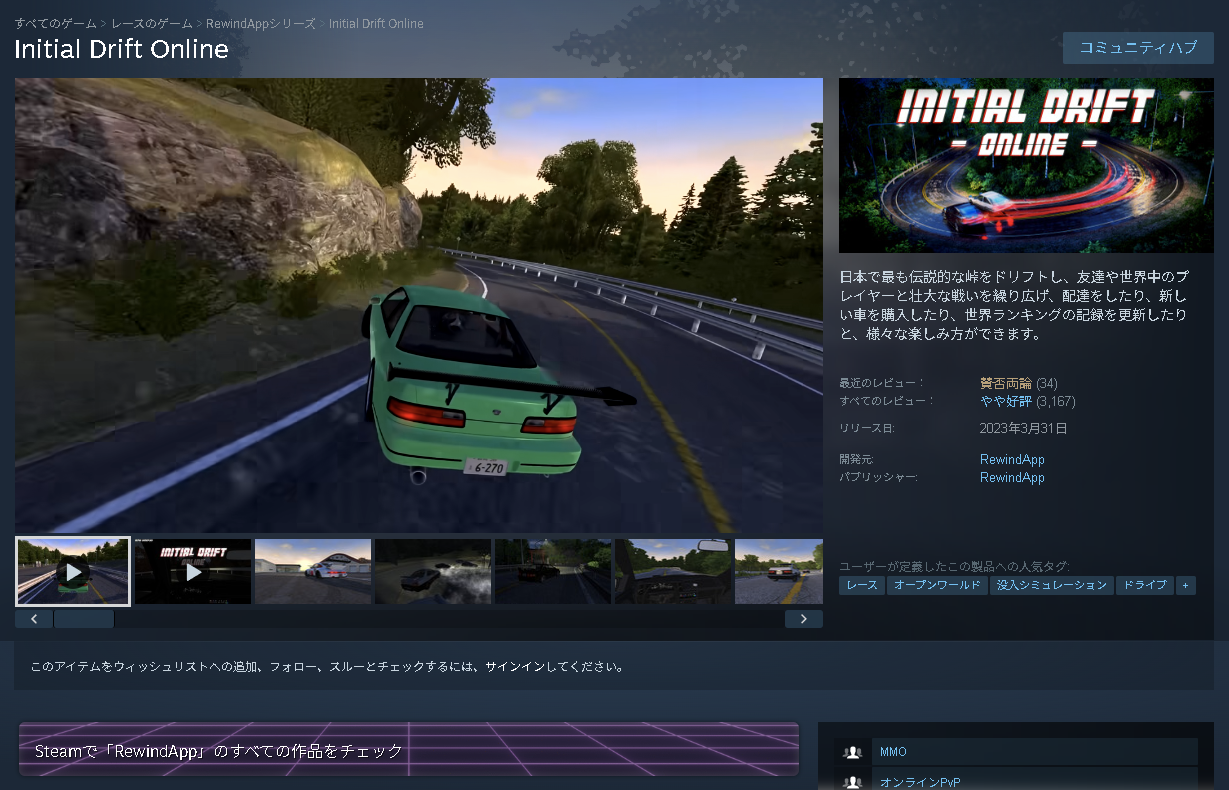Open the drifting smoke screenshot thumbnail
This screenshot has width=1229, height=790.
553,571
